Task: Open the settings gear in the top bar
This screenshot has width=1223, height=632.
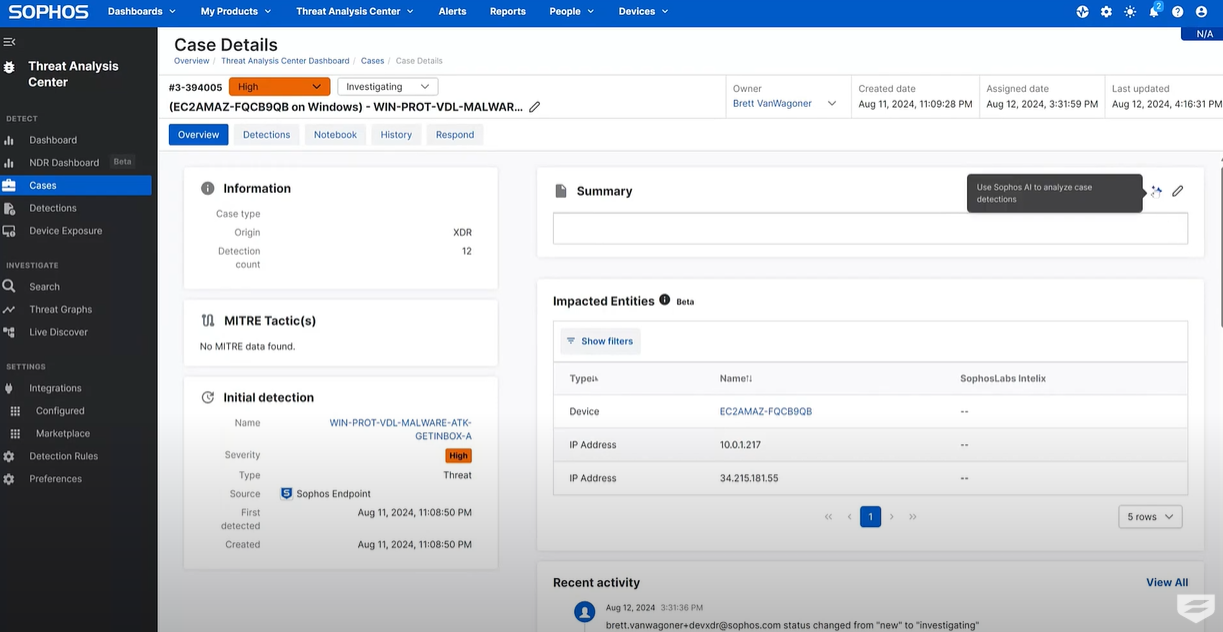Action: click(1106, 11)
